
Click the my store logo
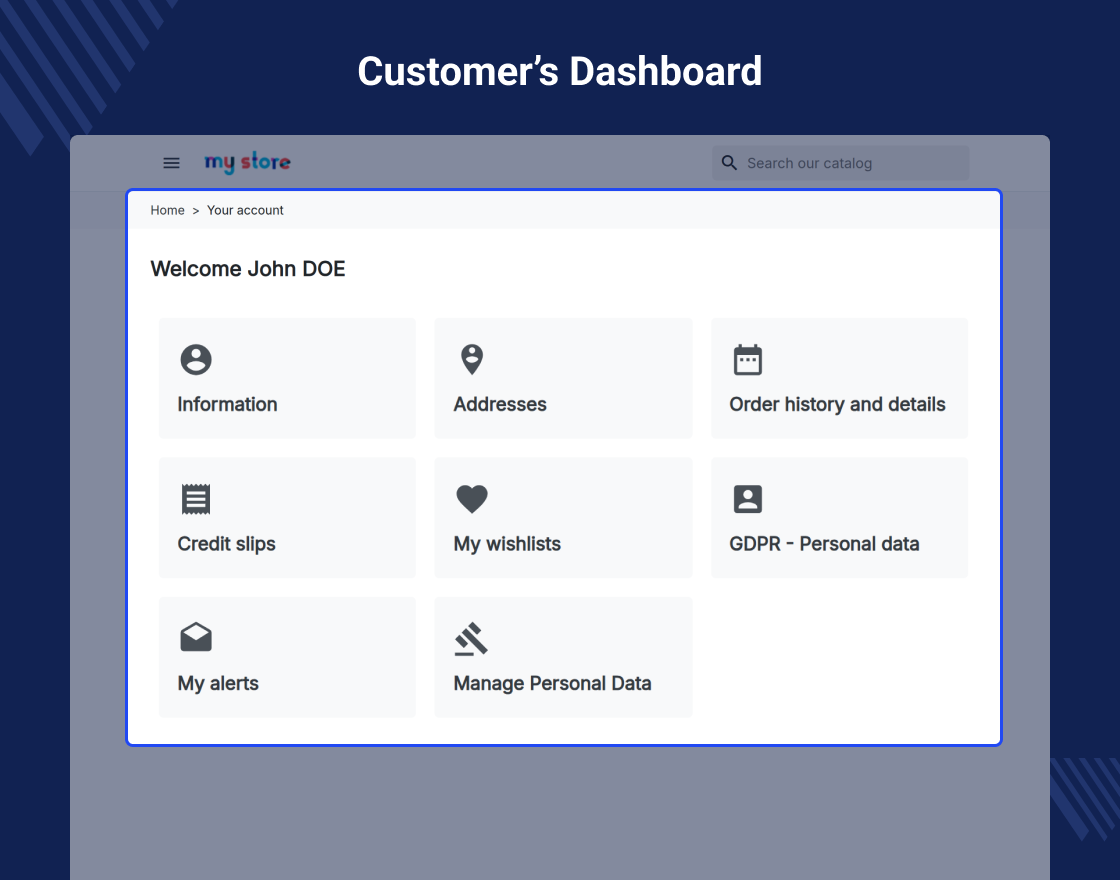coord(248,163)
